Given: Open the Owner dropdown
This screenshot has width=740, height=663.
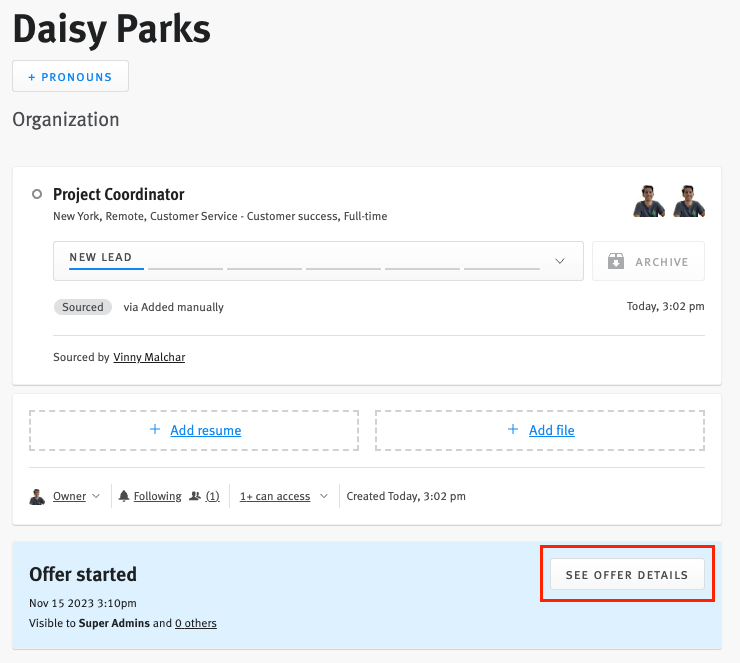Looking at the screenshot, I should [x=77, y=496].
